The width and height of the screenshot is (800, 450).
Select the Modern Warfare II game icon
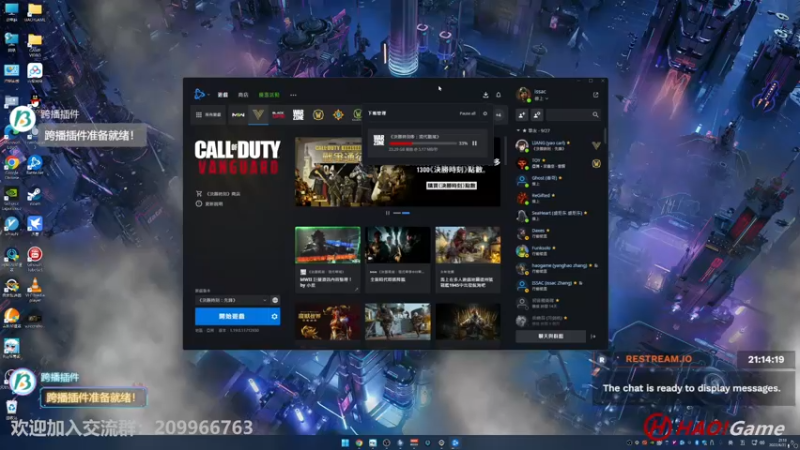pyautogui.click(x=238, y=115)
